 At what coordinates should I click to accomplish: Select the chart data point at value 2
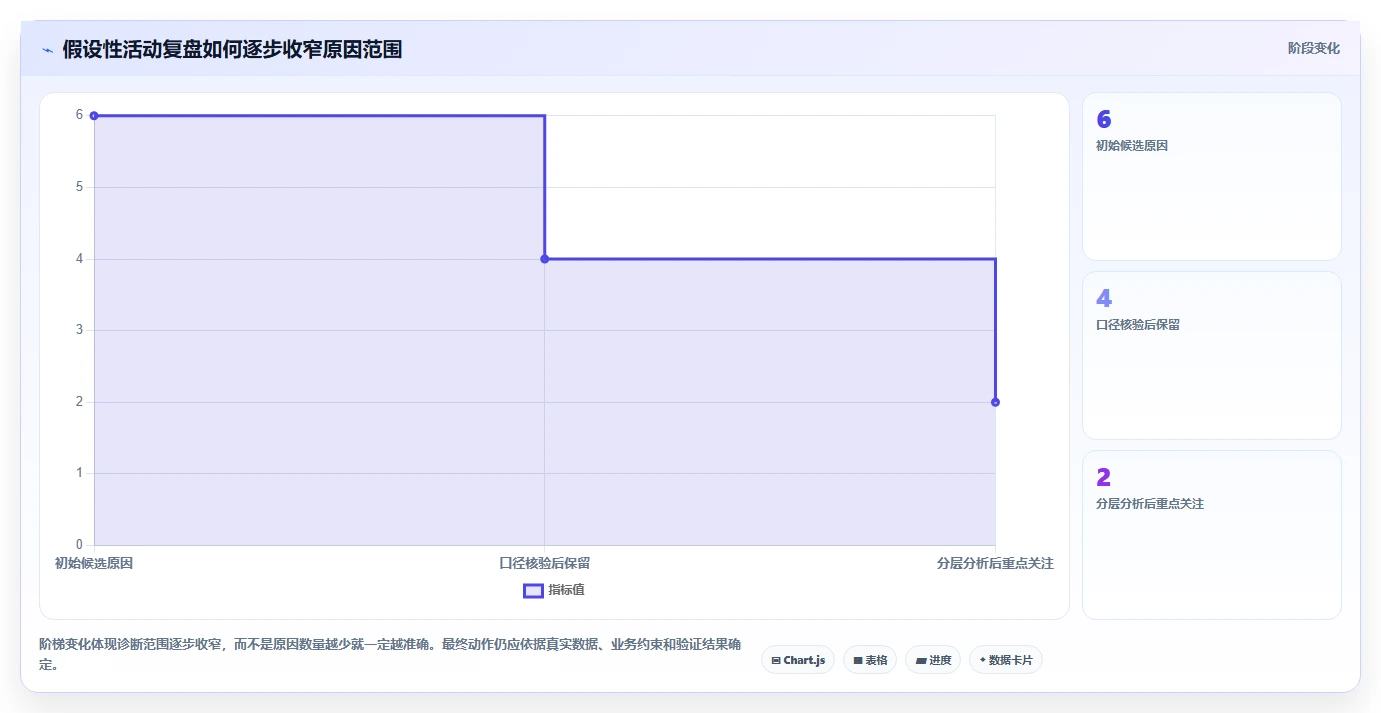[x=995, y=402]
